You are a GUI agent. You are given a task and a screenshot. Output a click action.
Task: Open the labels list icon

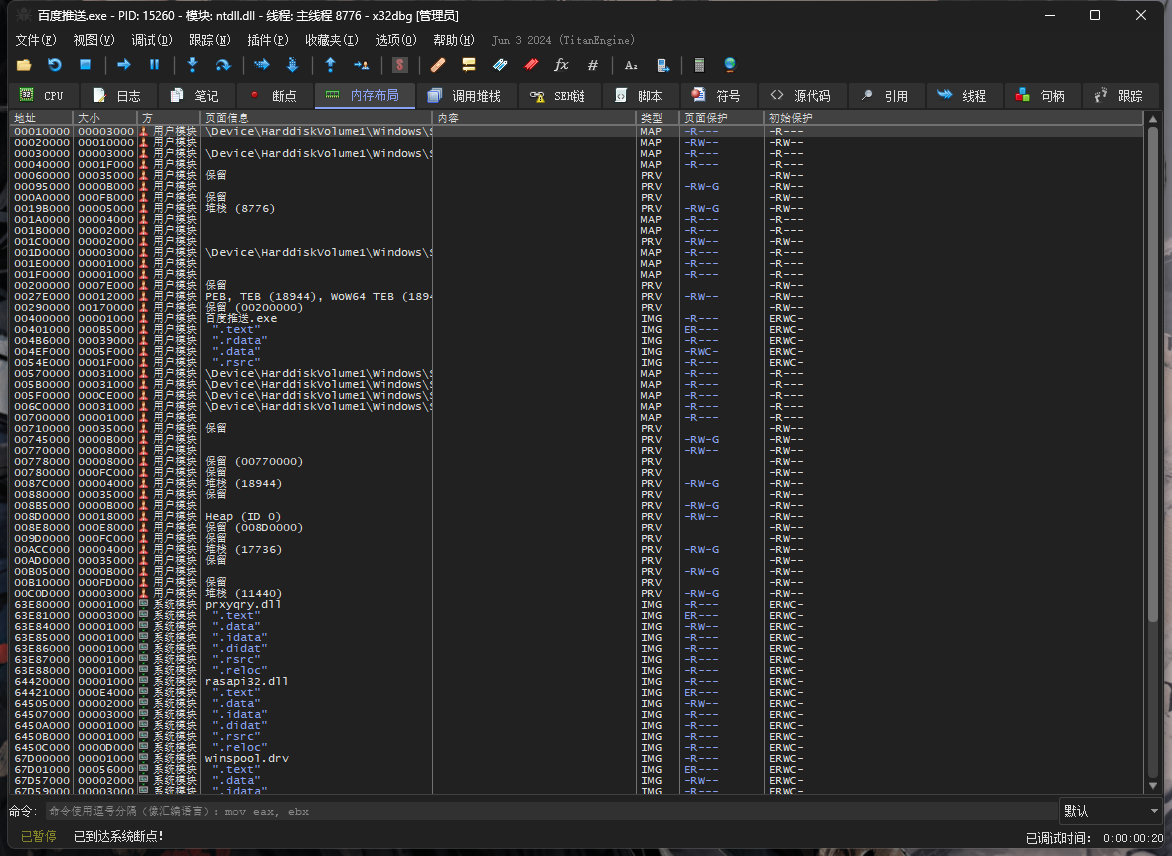(500, 65)
